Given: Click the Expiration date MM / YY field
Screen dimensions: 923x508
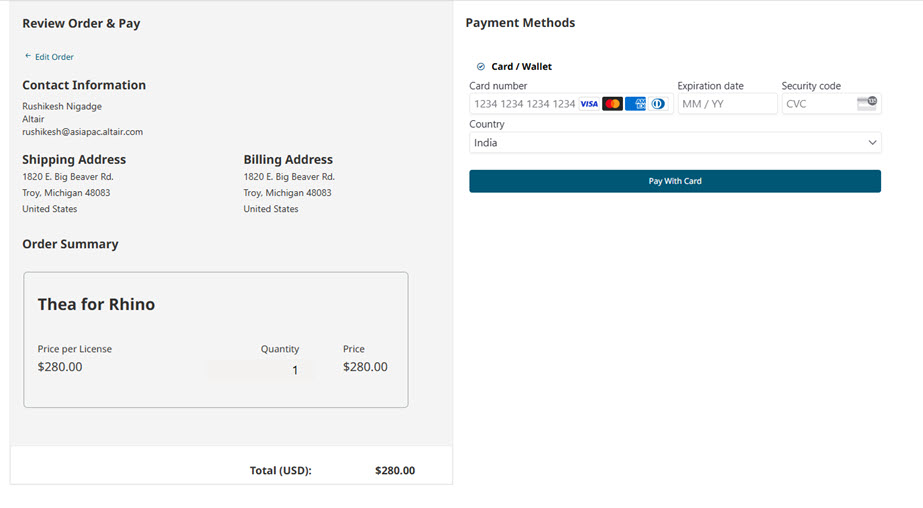Looking at the screenshot, I should [728, 104].
